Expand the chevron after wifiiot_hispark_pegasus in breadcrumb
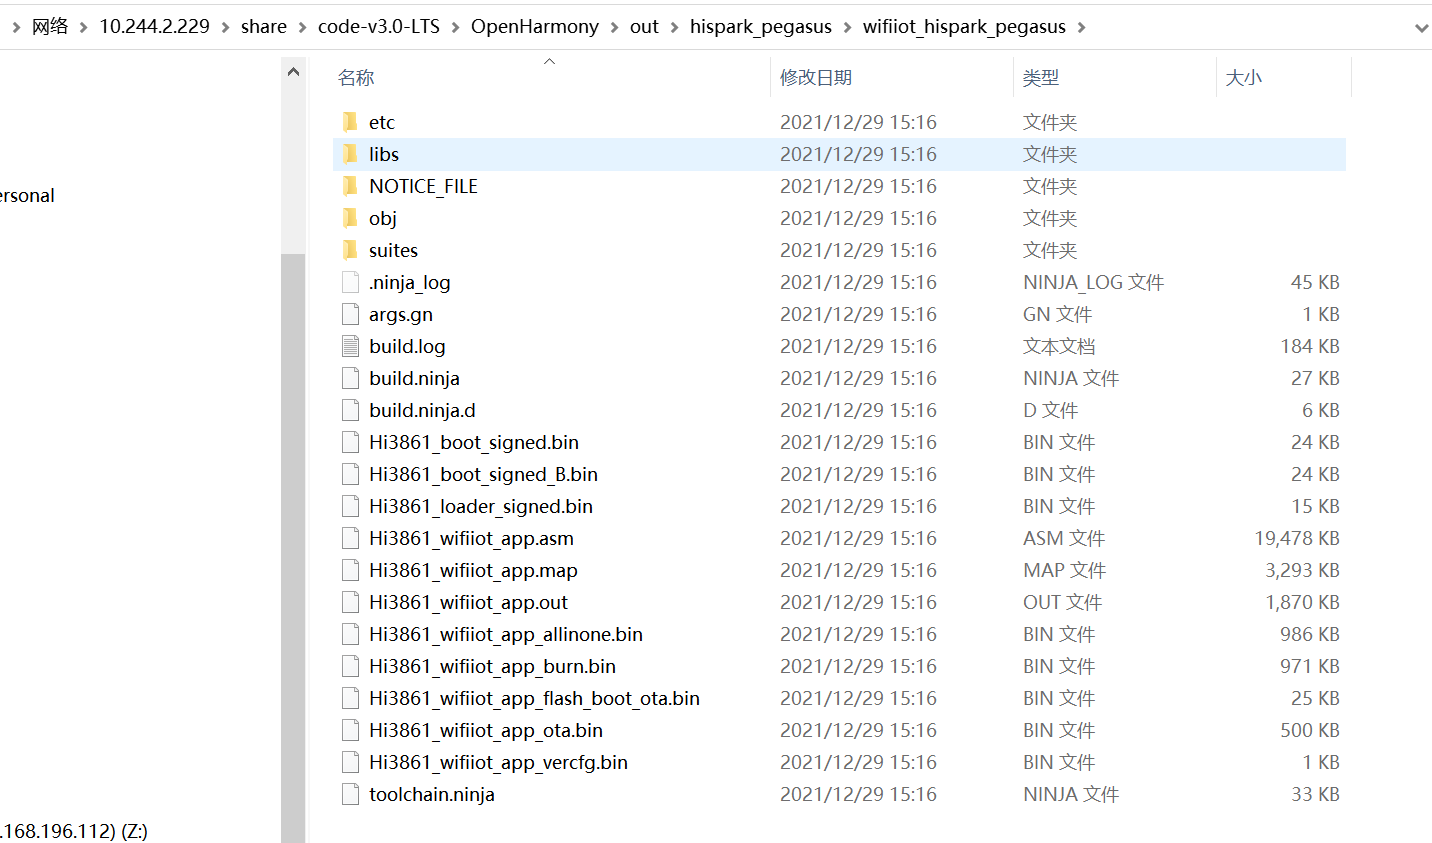 (x=1081, y=27)
